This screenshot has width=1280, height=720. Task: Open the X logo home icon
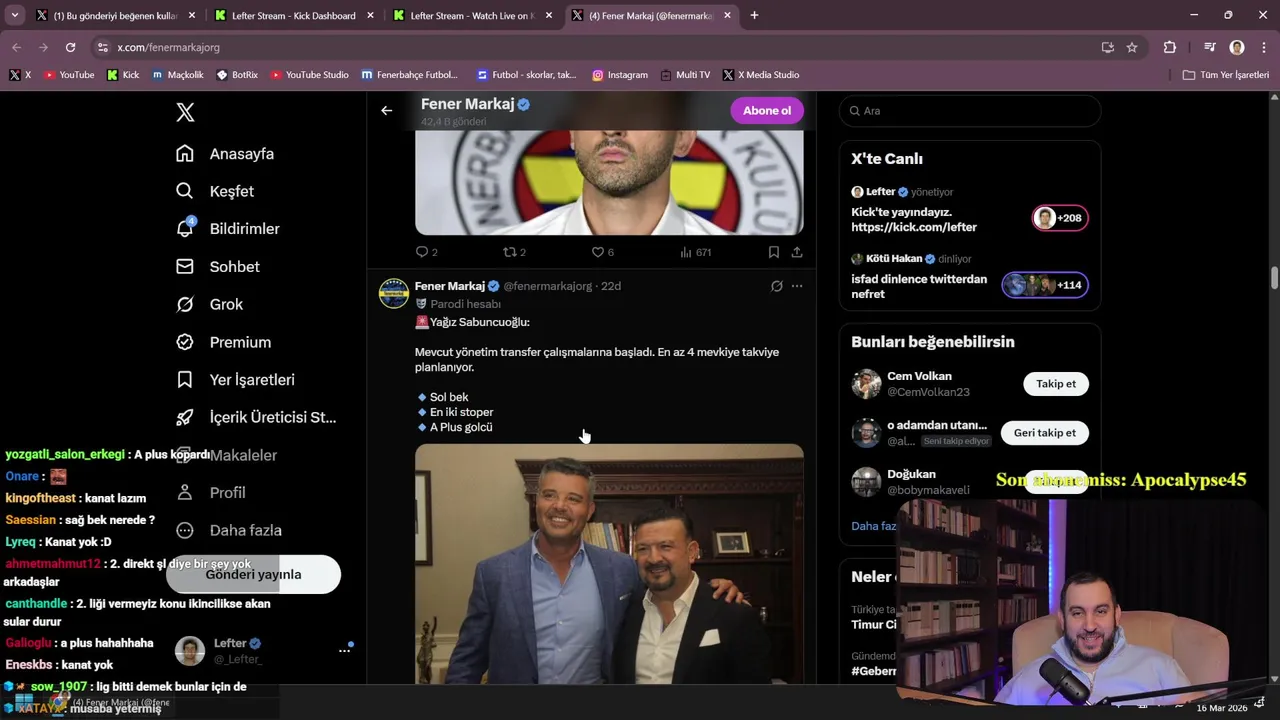(x=185, y=112)
